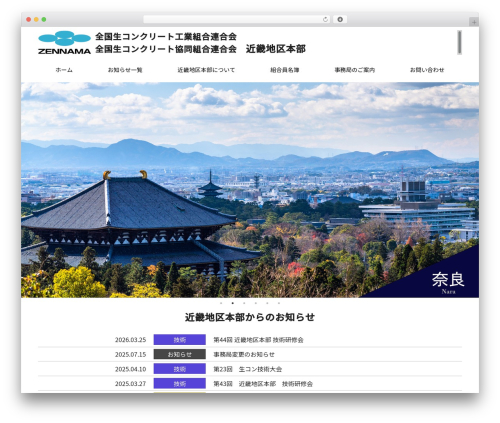Select the first slider dot

[221, 303]
